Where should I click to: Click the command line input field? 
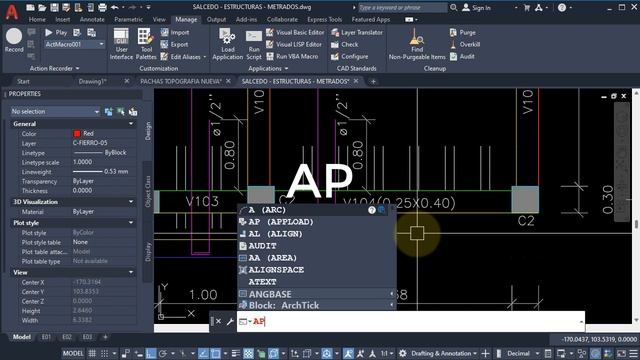click(x=411, y=321)
